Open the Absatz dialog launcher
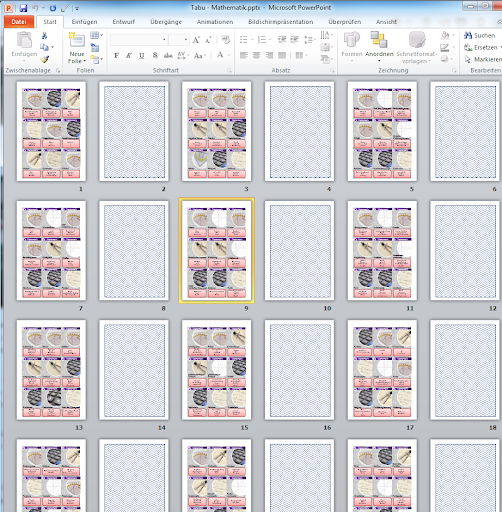This screenshot has width=502, height=512. pyautogui.click(x=332, y=71)
